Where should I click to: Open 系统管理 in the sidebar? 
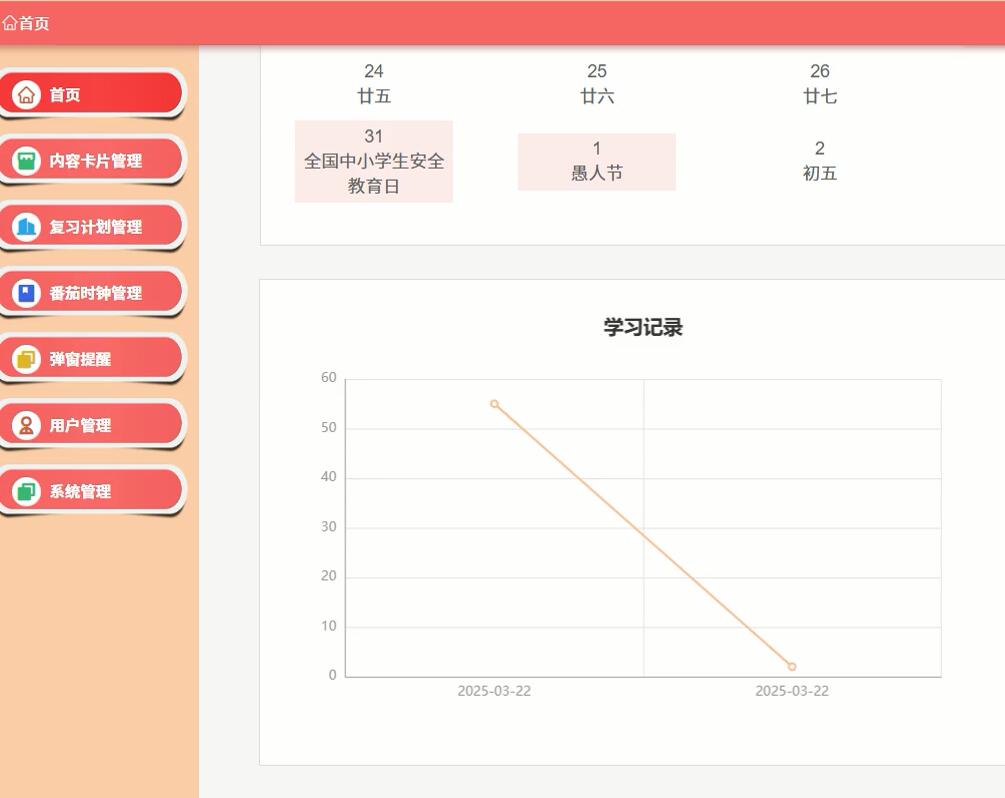click(93, 492)
